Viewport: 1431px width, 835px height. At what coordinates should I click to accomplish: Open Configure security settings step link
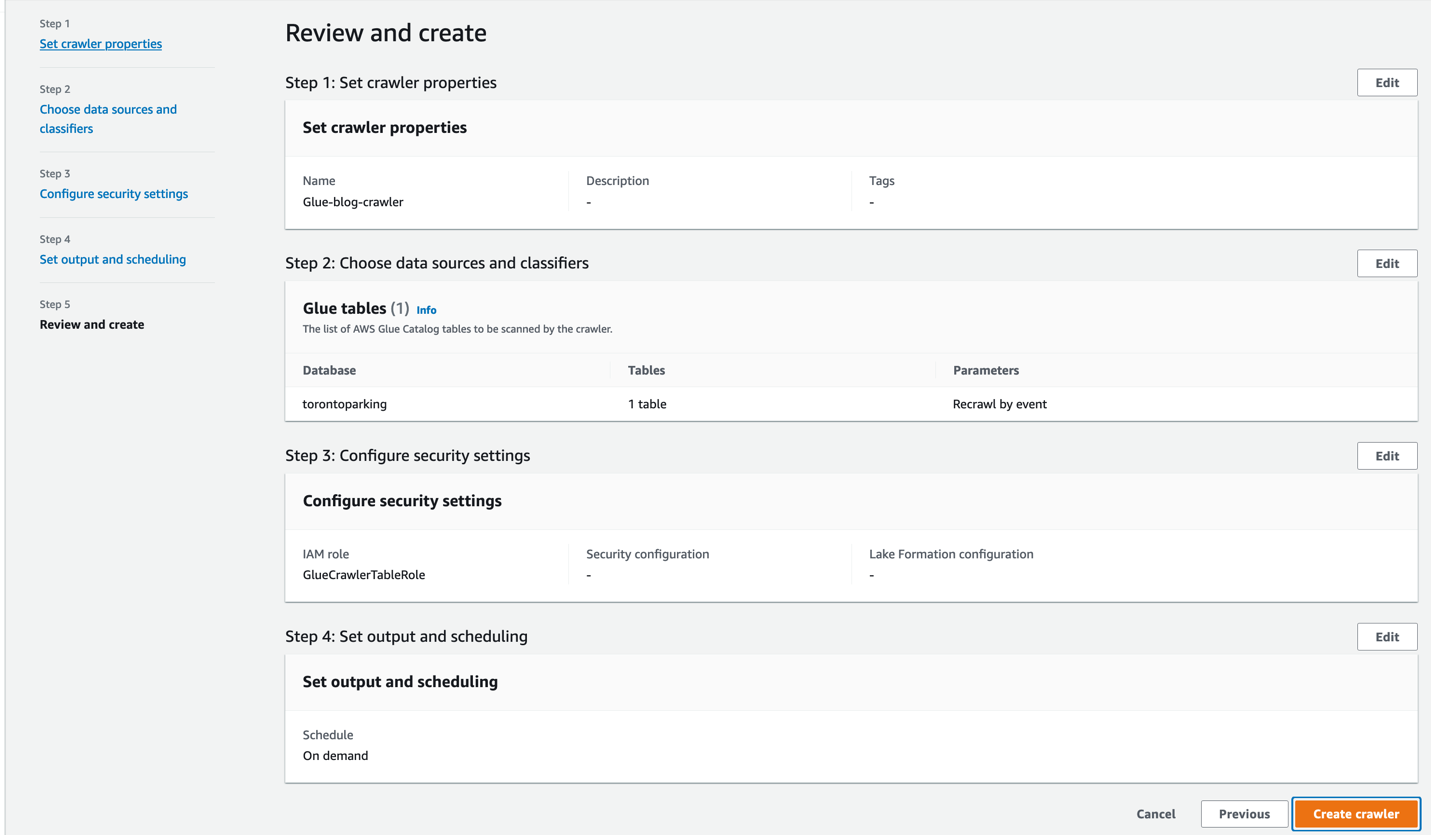(x=113, y=194)
